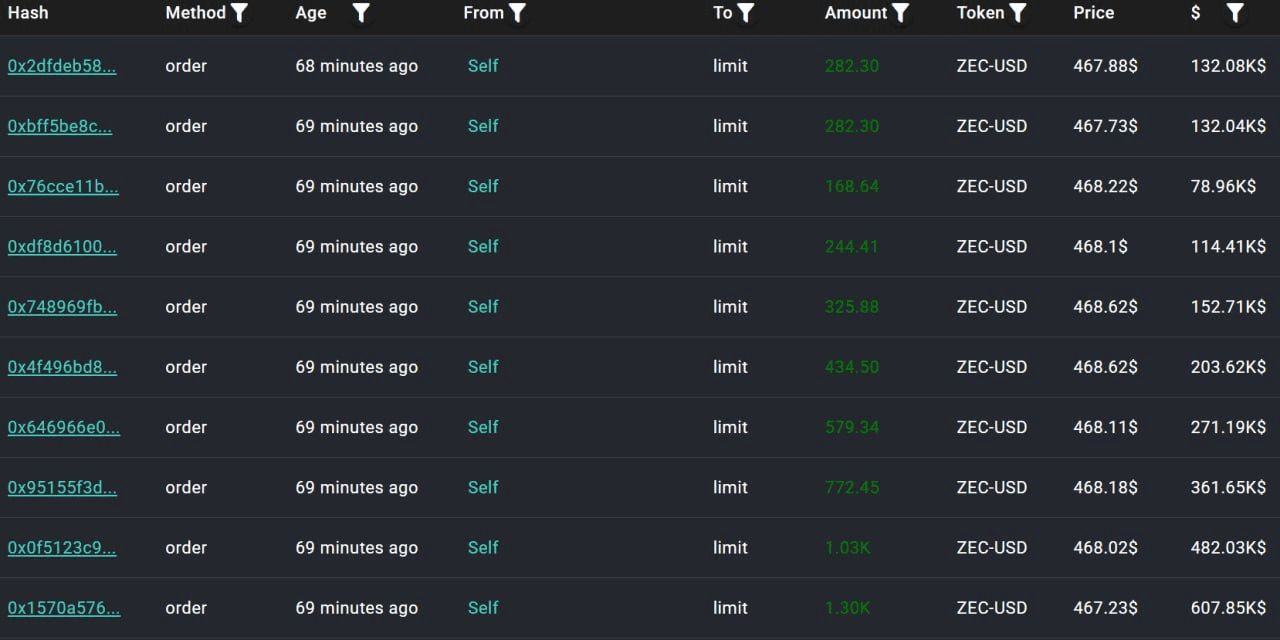1280x640 pixels.
Task: Select price 467.88$
Action: pos(1105,66)
